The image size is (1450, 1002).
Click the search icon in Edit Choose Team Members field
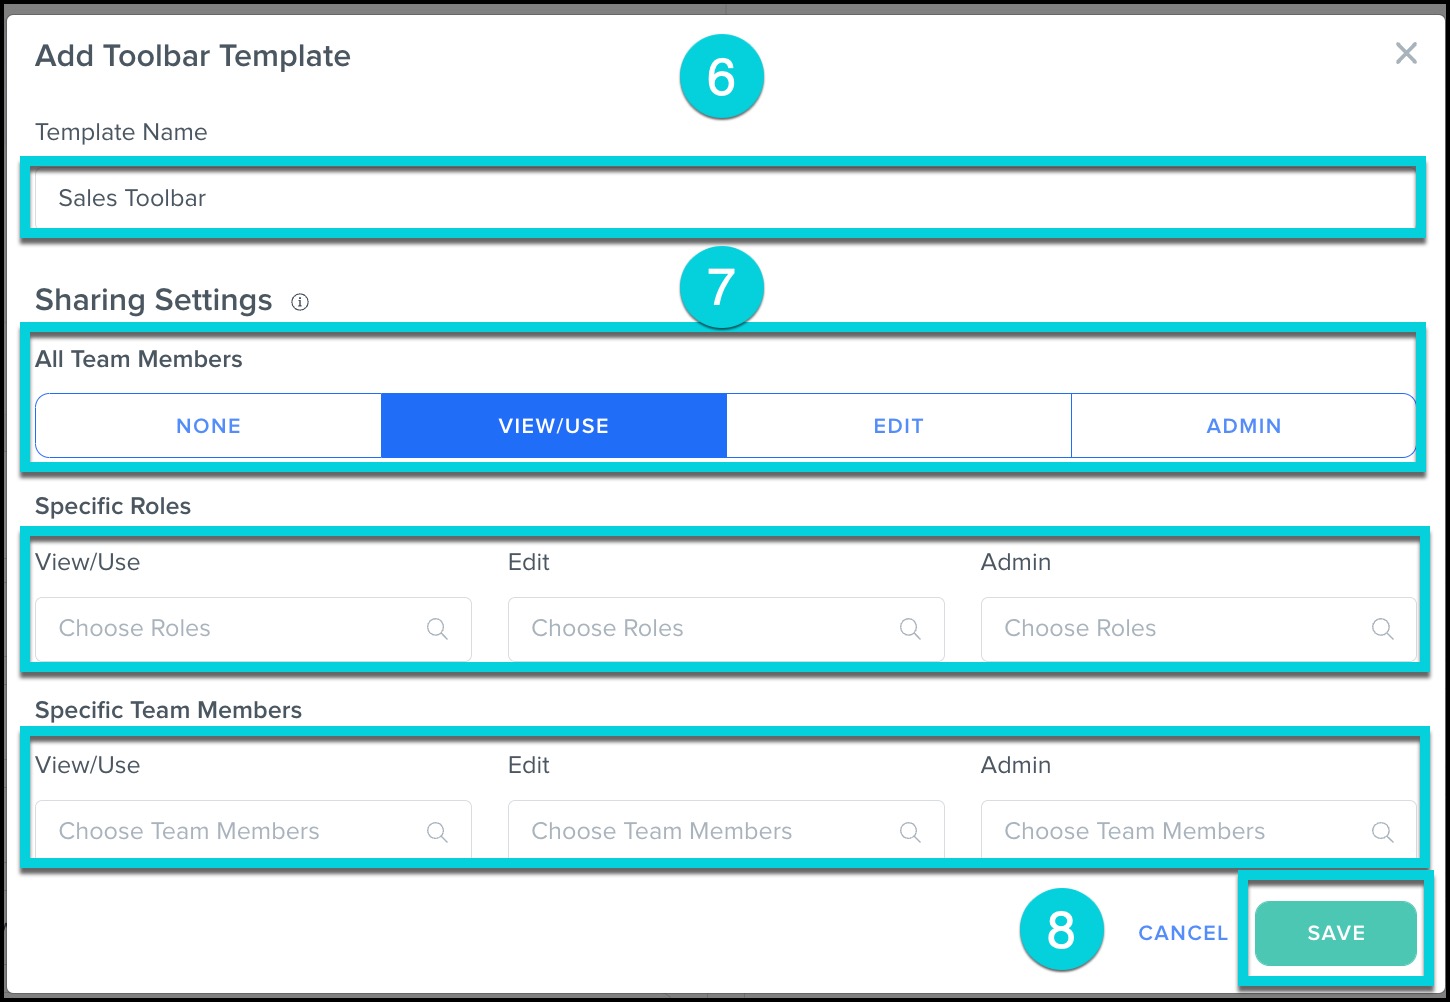point(910,831)
